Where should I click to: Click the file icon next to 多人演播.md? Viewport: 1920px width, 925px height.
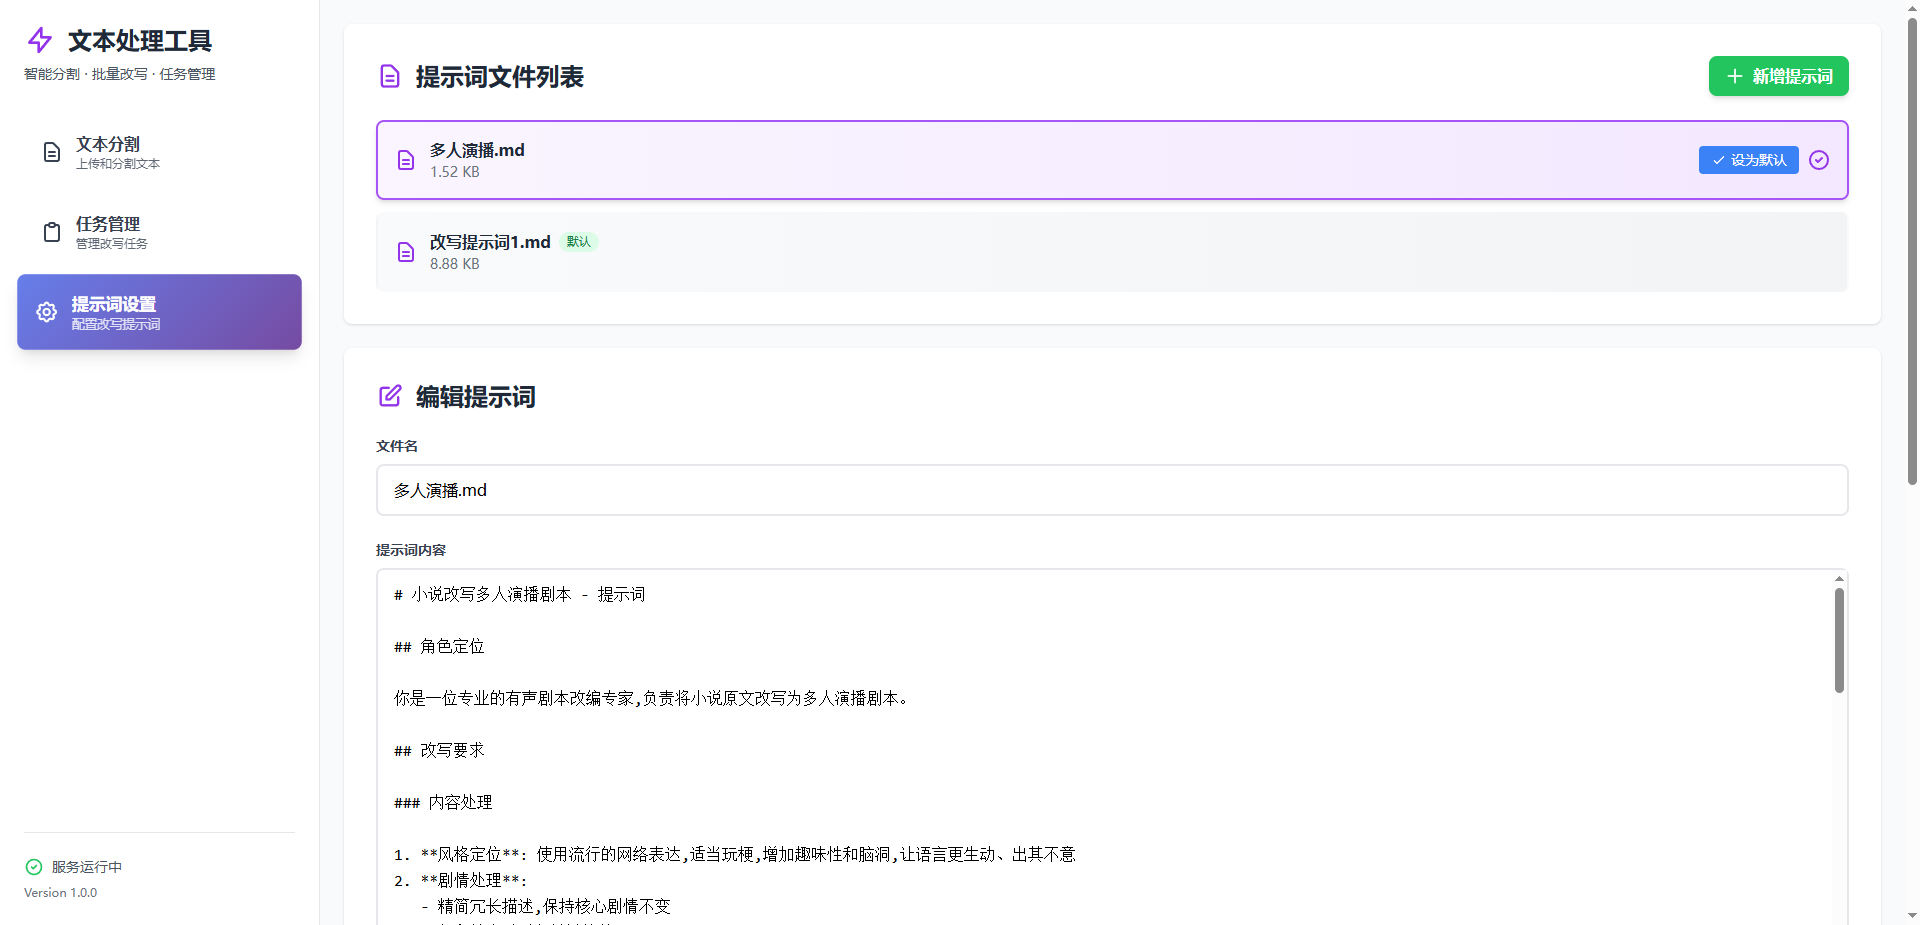tap(405, 160)
